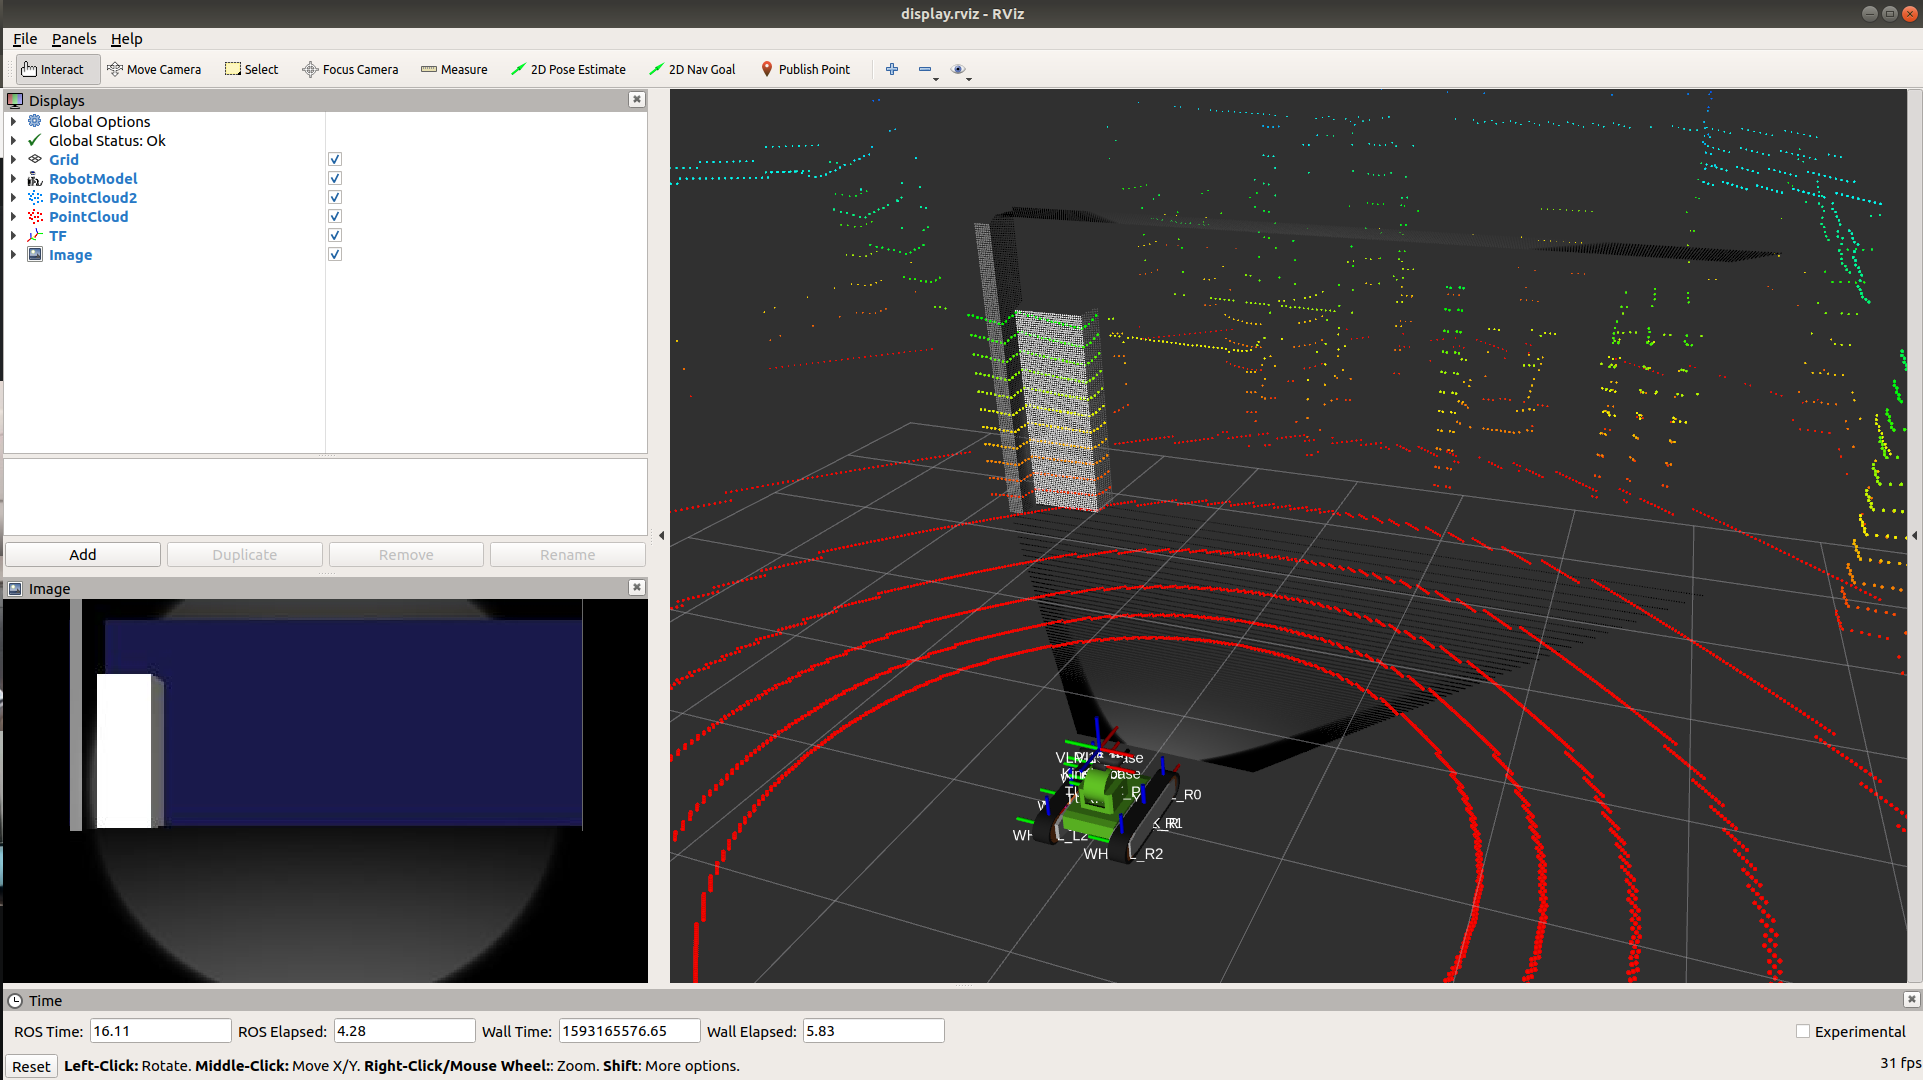The image size is (1923, 1080).
Task: Open the Panels menu
Action: (74, 38)
